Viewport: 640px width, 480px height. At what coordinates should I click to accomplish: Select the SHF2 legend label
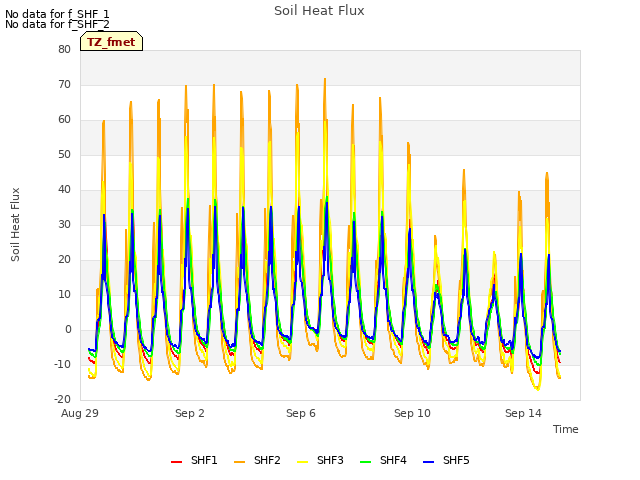[267, 460]
